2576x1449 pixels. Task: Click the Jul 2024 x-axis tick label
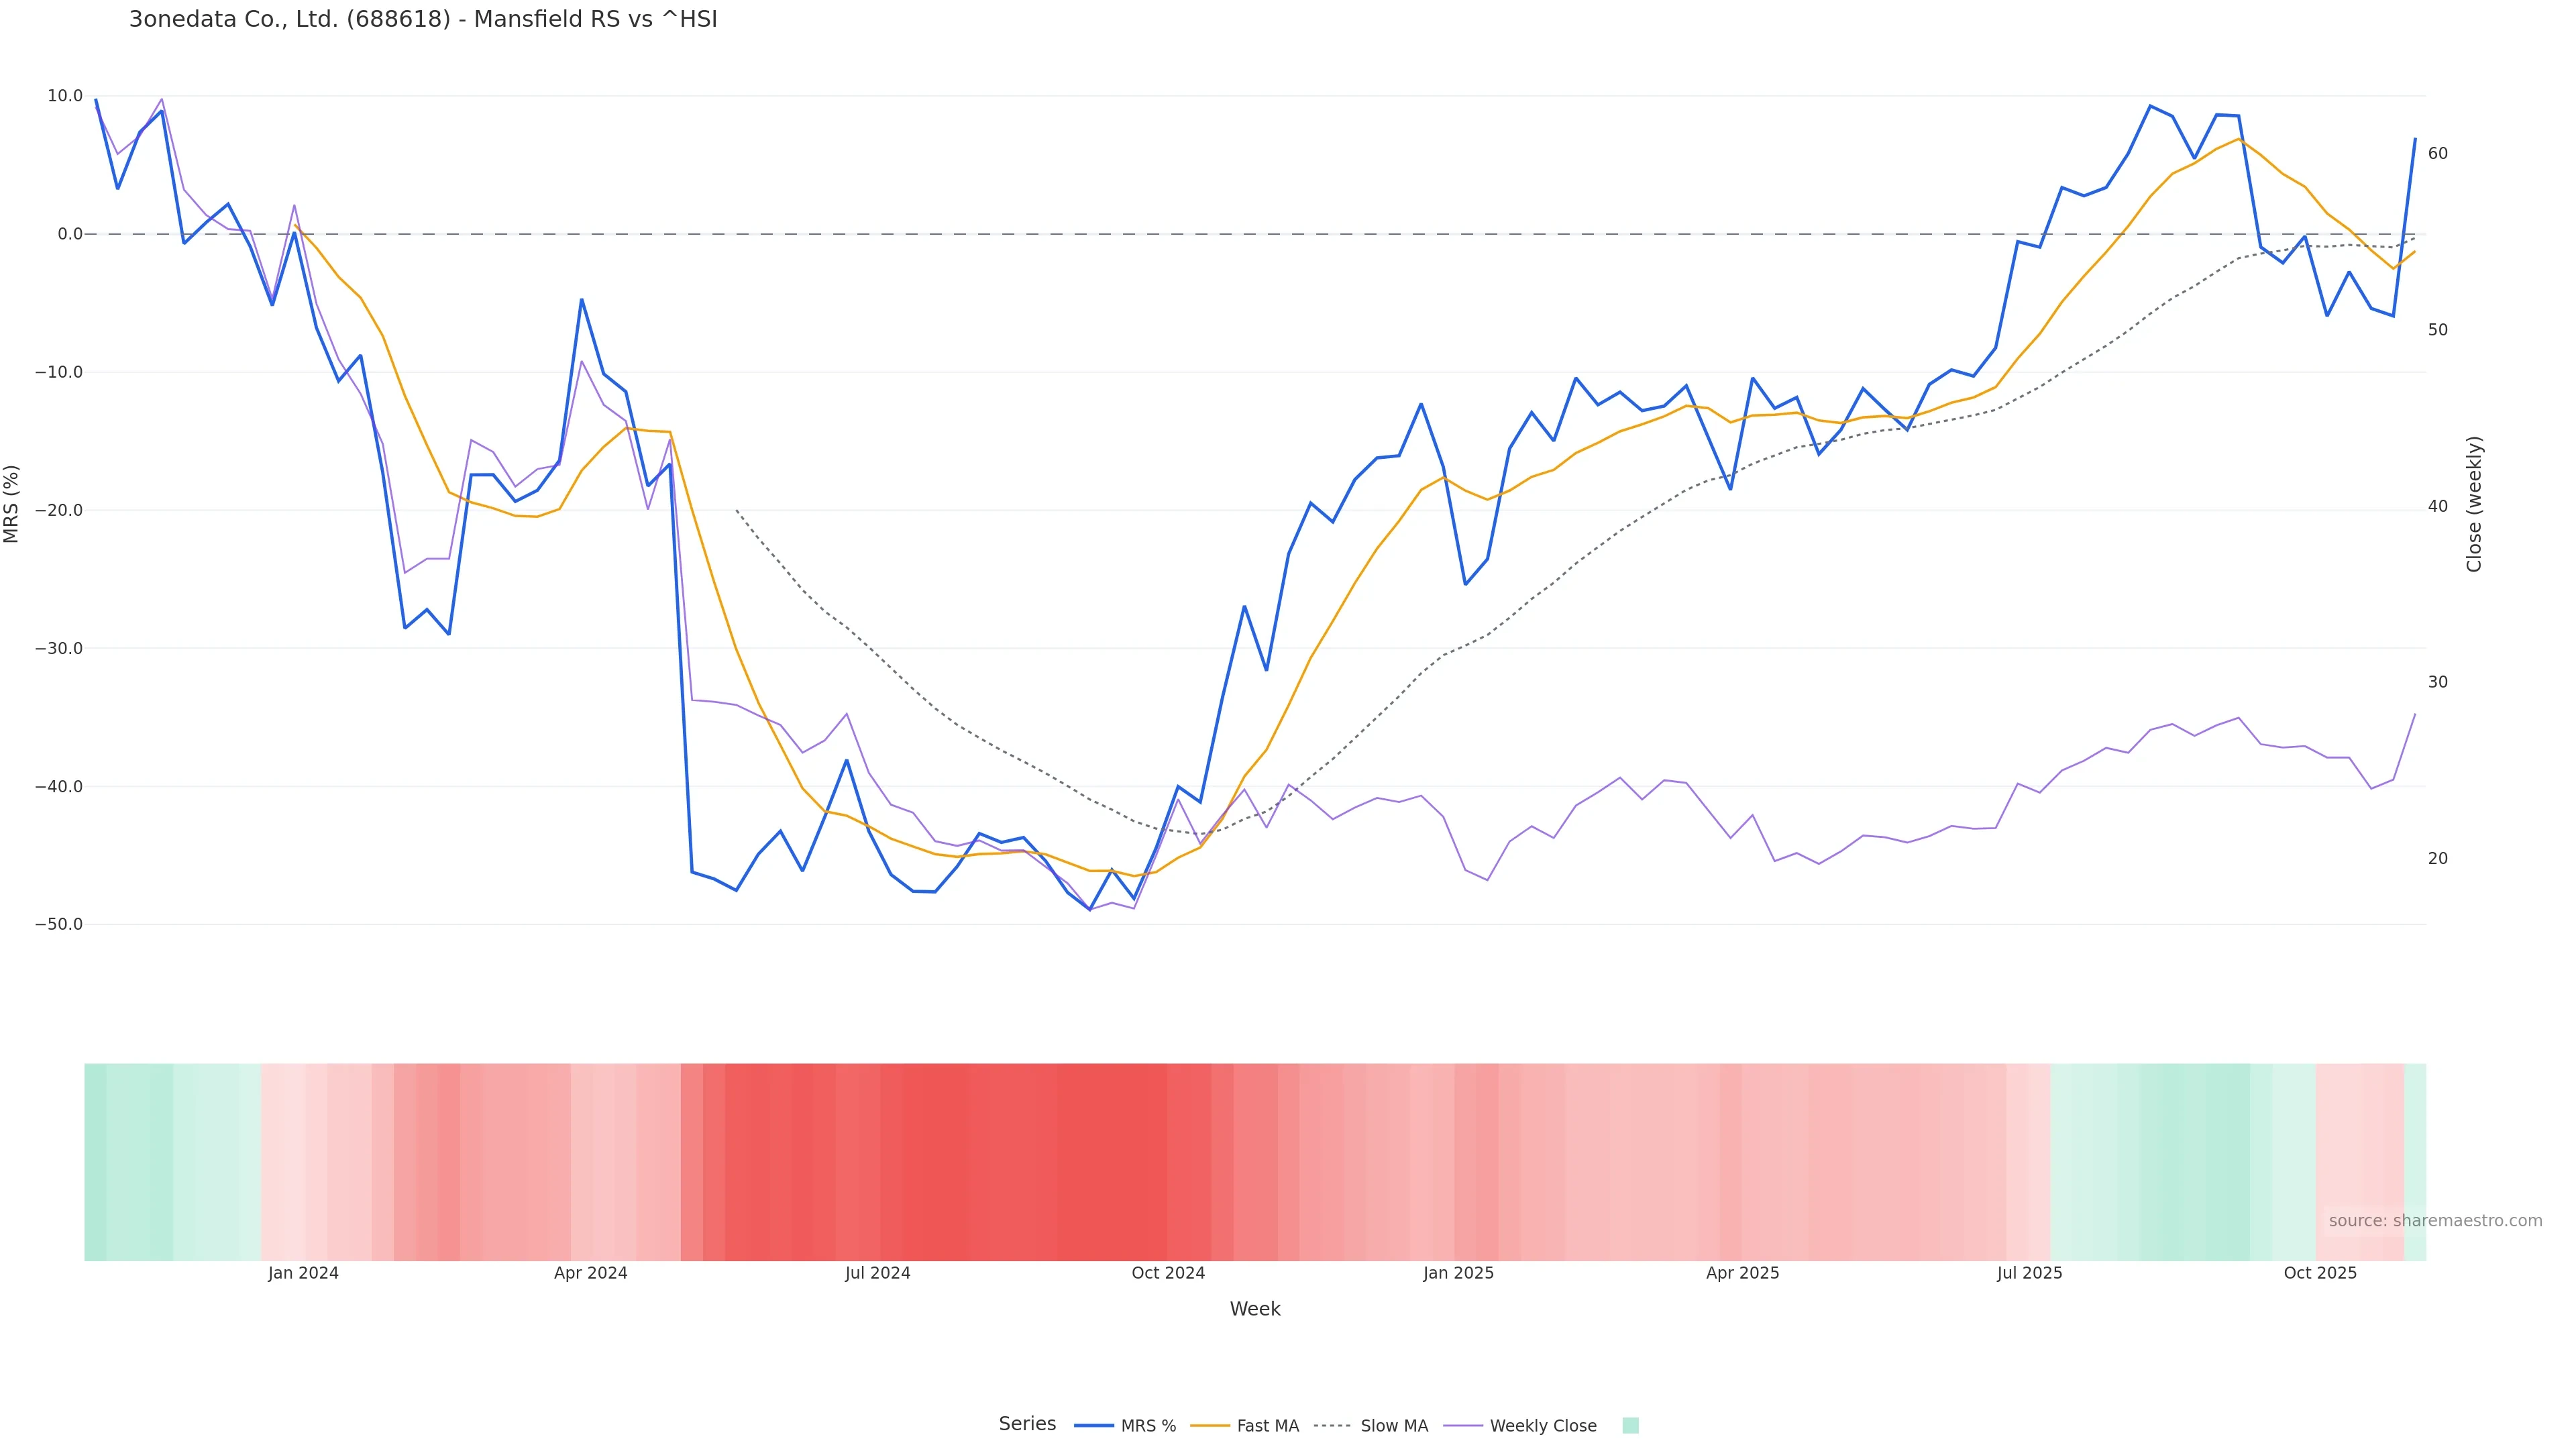(x=878, y=1273)
